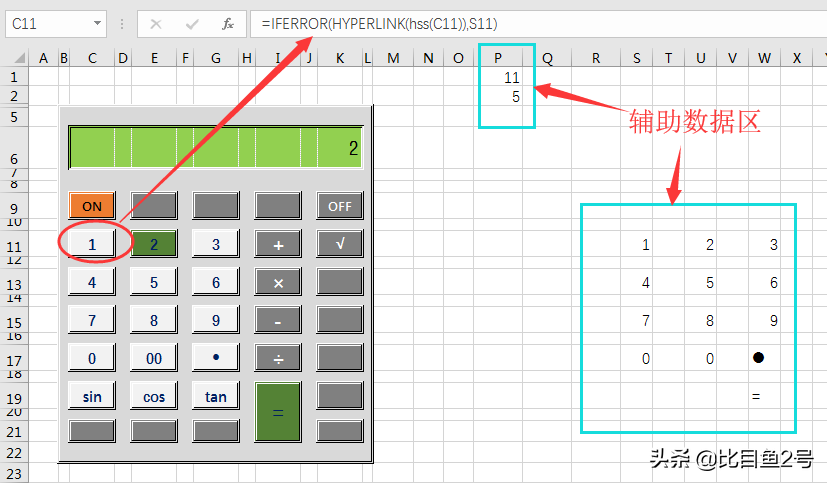This screenshot has height=483, width=827.
Task: Select helper-area cell with value 1
Action: [637, 244]
